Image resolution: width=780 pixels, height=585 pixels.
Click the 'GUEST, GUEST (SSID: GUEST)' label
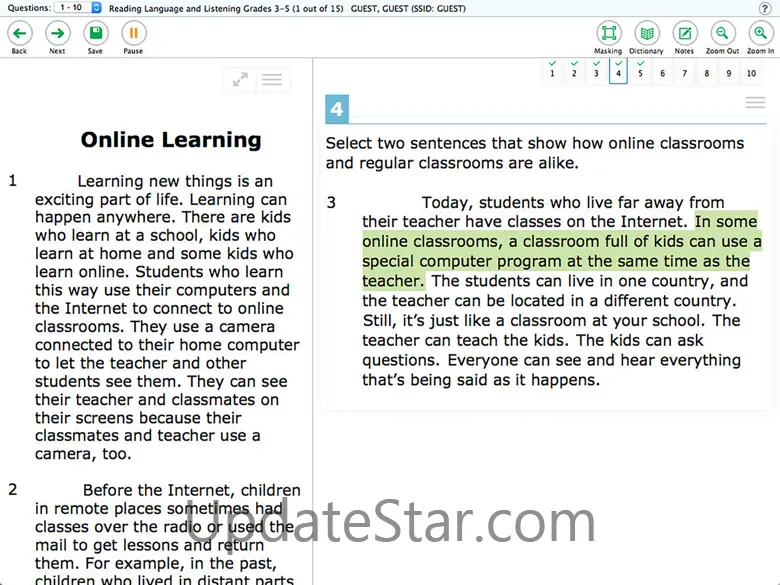408,8
